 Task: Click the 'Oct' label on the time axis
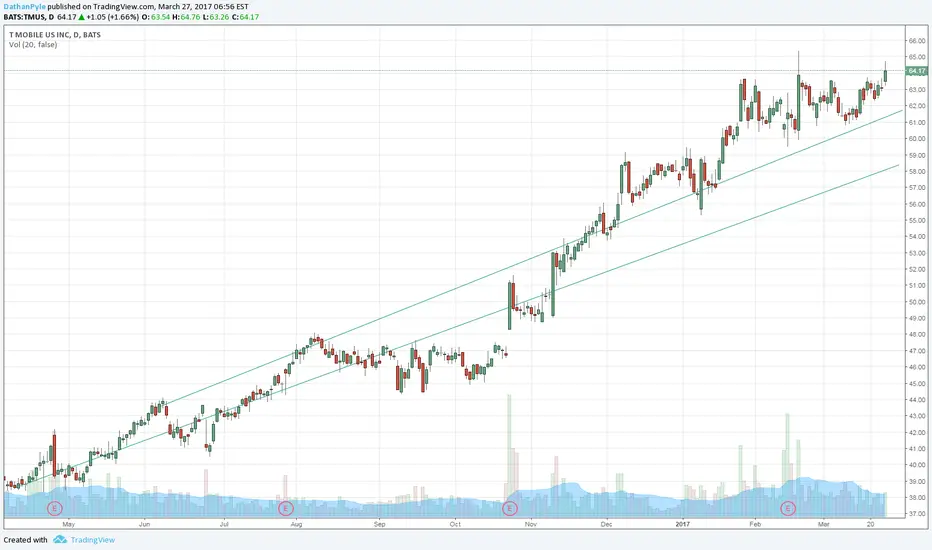click(x=455, y=524)
